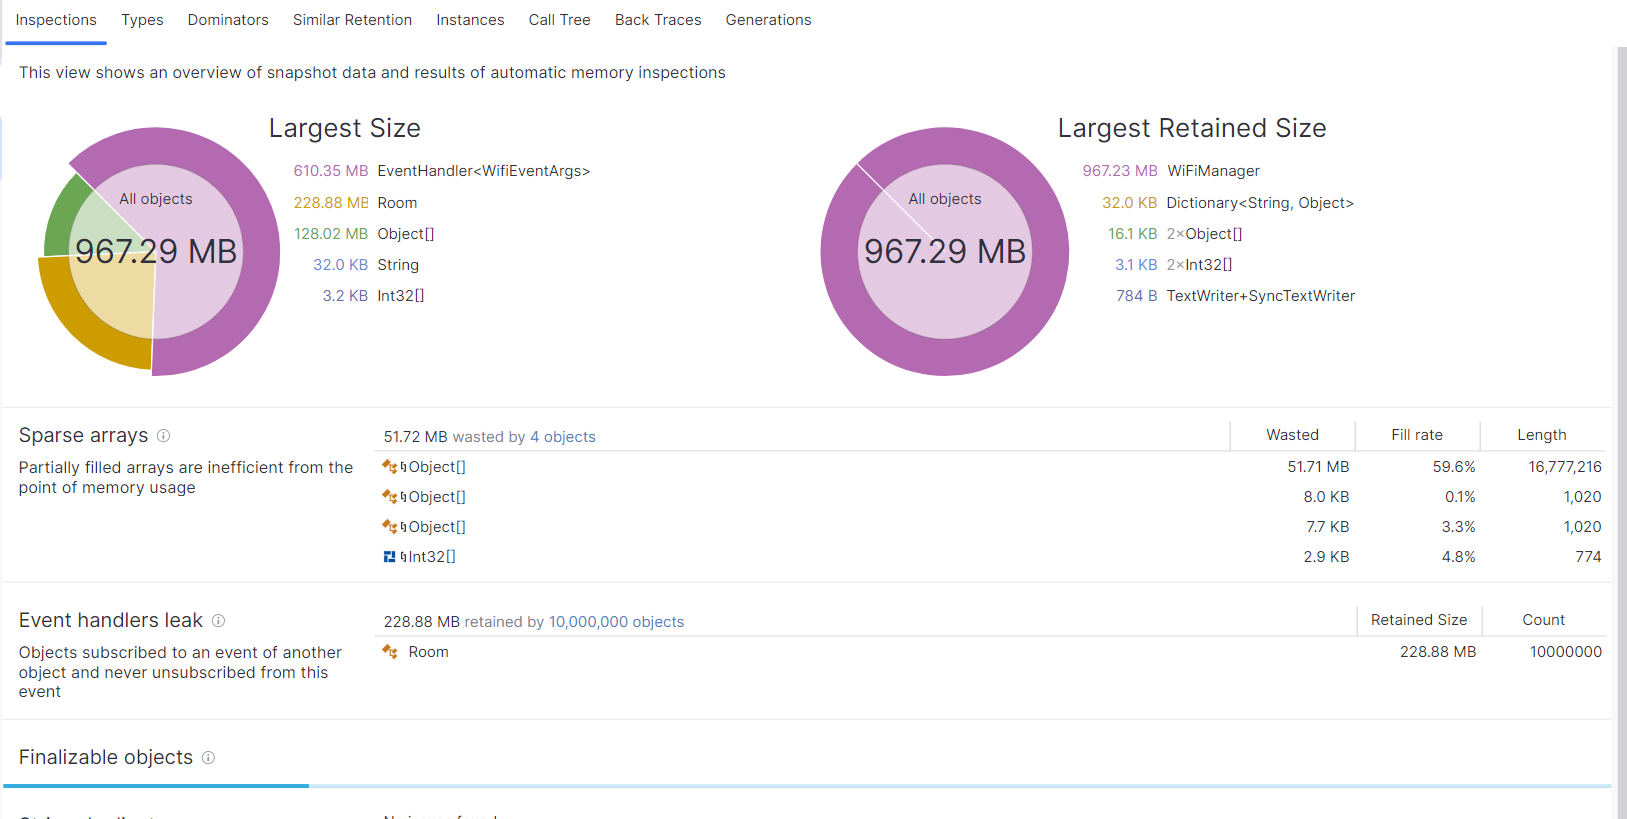Click the icon of the Int32[] sparse array row

[390, 557]
